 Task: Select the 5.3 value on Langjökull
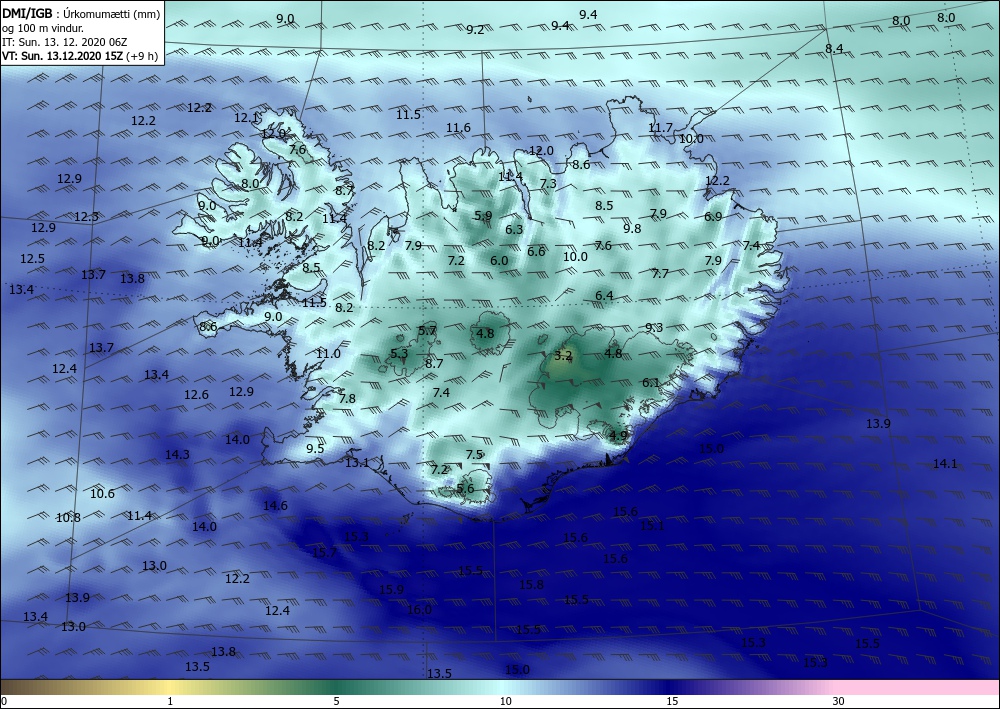[399, 353]
